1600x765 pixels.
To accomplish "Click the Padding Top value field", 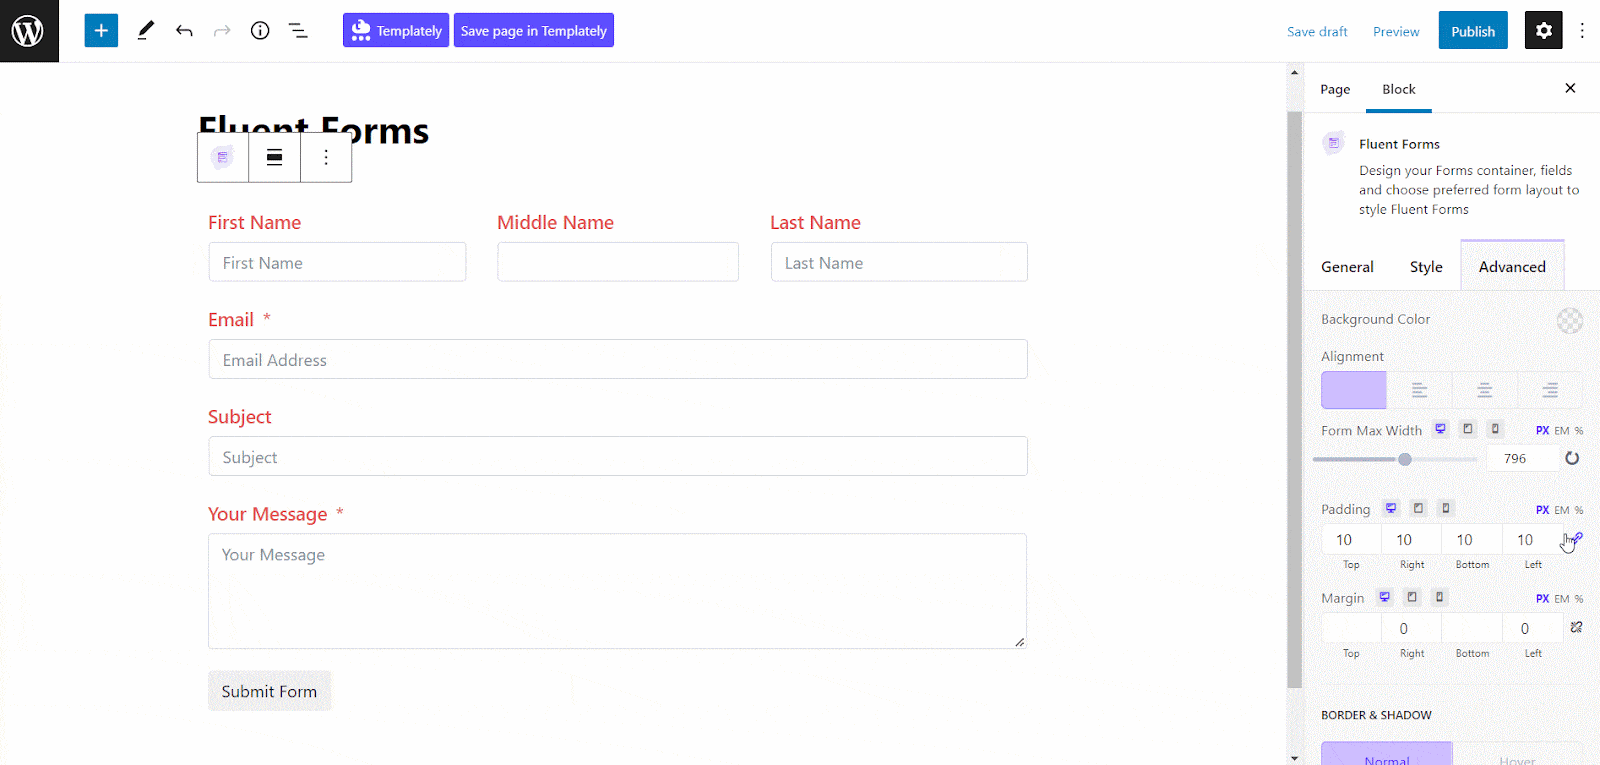I will click(1351, 540).
